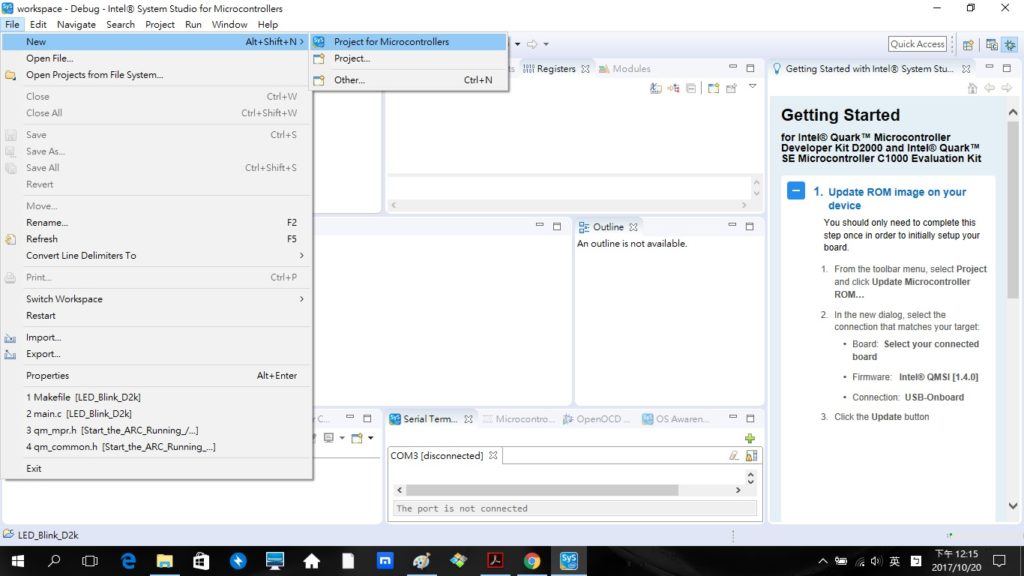Click the forward navigation arrow in toolbar

[x=532, y=44]
